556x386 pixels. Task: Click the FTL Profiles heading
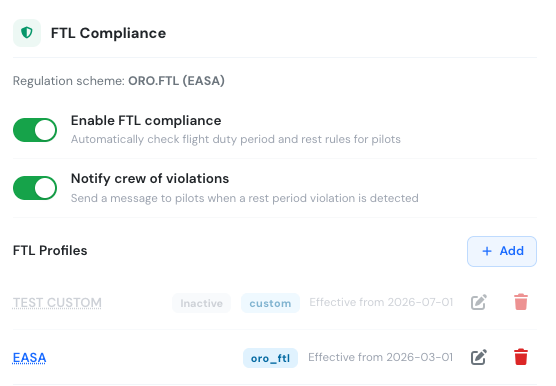pyautogui.click(x=50, y=251)
